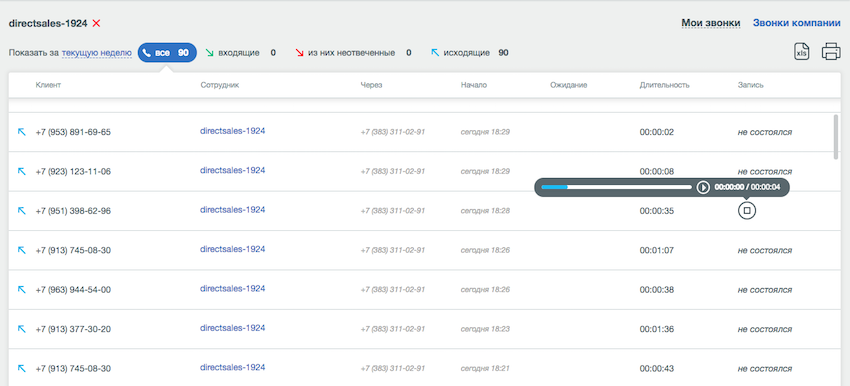This screenshot has width=850, height=386.
Task: Click the blue outgoing arrow icon in filters
Action: 435,53
